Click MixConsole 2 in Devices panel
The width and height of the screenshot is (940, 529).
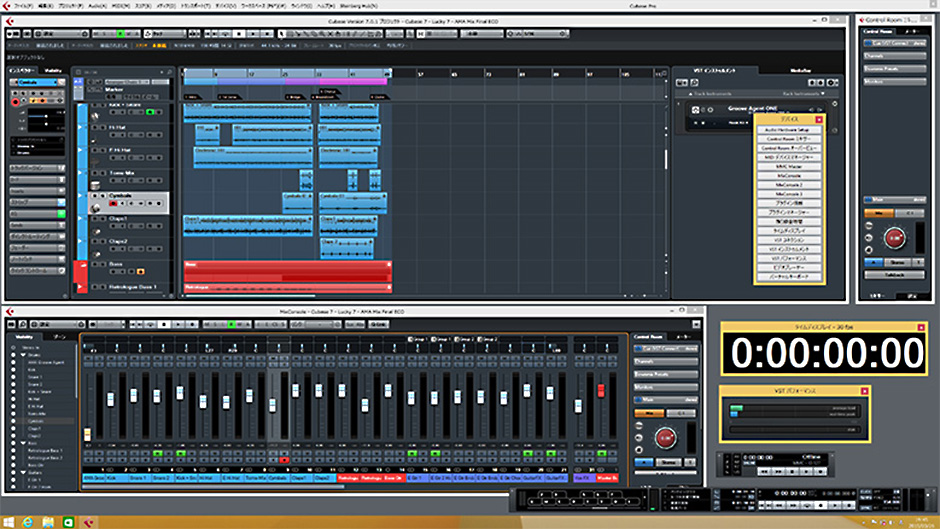click(789, 185)
